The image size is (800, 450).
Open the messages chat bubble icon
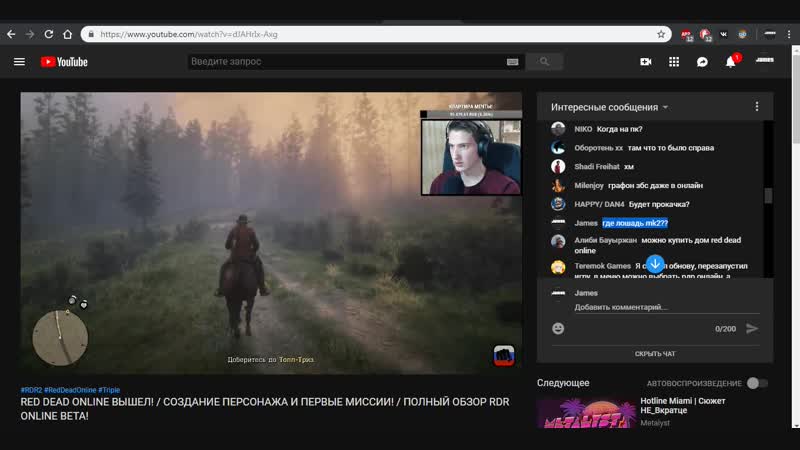pyautogui.click(x=702, y=62)
